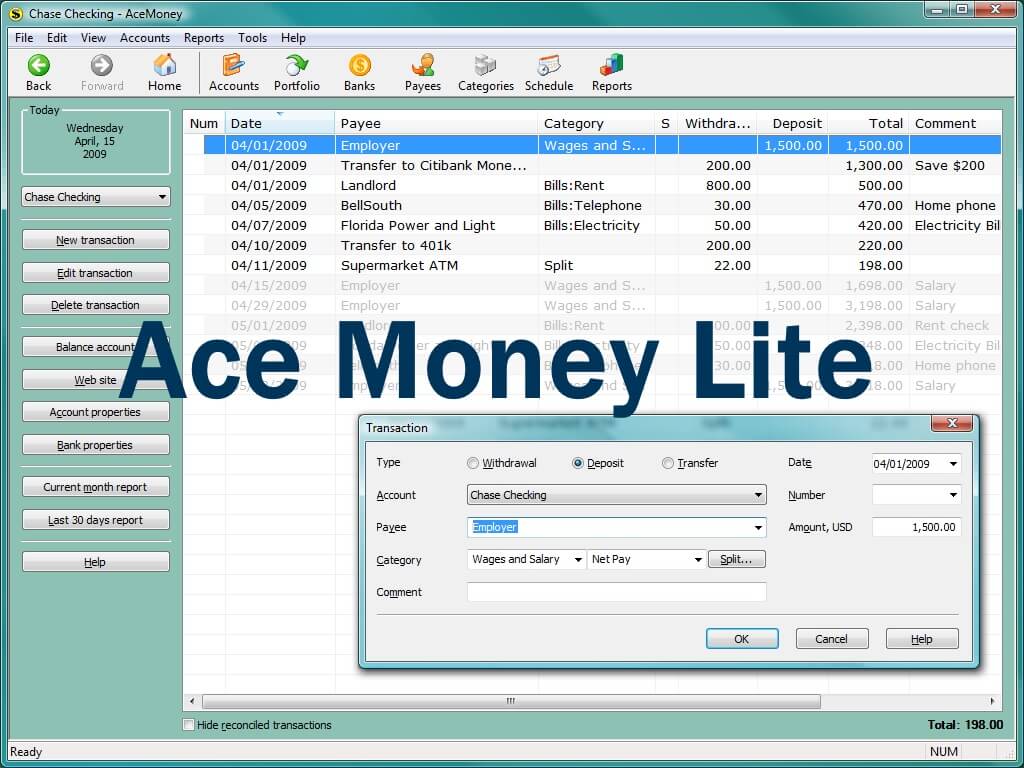The height and width of the screenshot is (768, 1024).
Task: Select the Transfer radio button
Action: pyautogui.click(x=667, y=463)
